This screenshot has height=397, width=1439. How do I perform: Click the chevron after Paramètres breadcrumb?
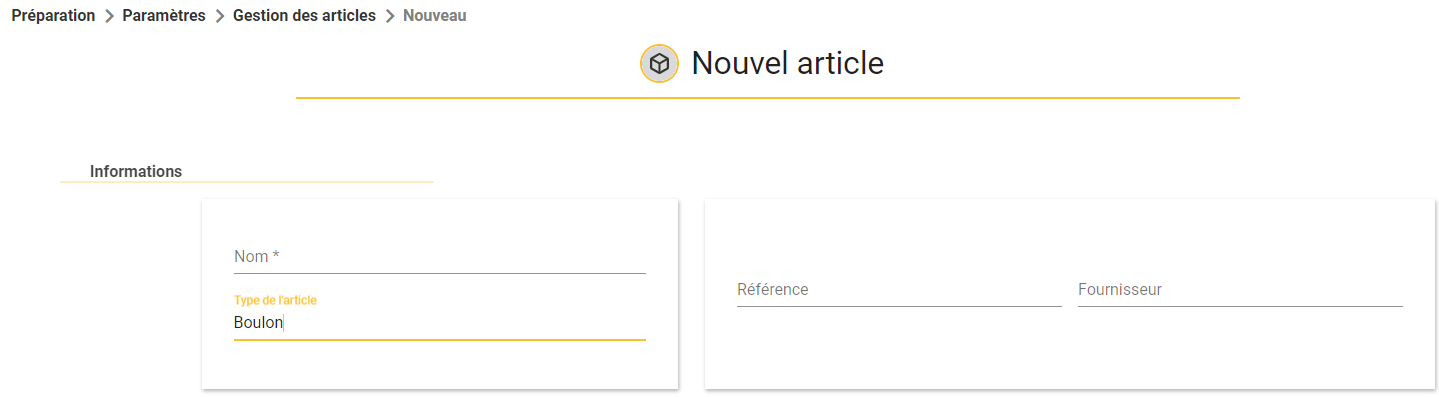coord(219,16)
